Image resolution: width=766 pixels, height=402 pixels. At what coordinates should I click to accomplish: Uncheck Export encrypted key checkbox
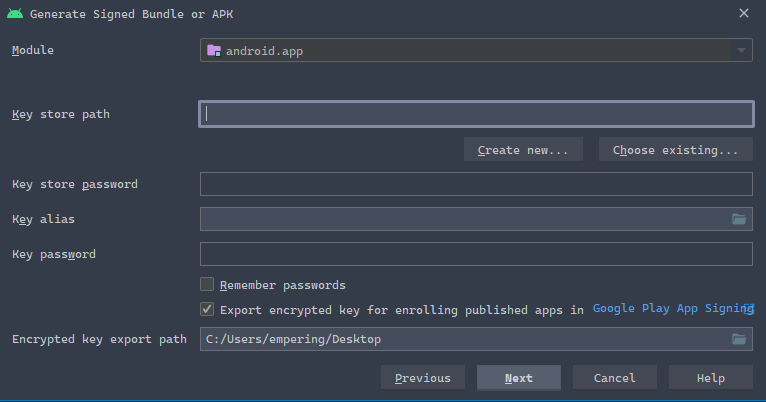coord(207,309)
